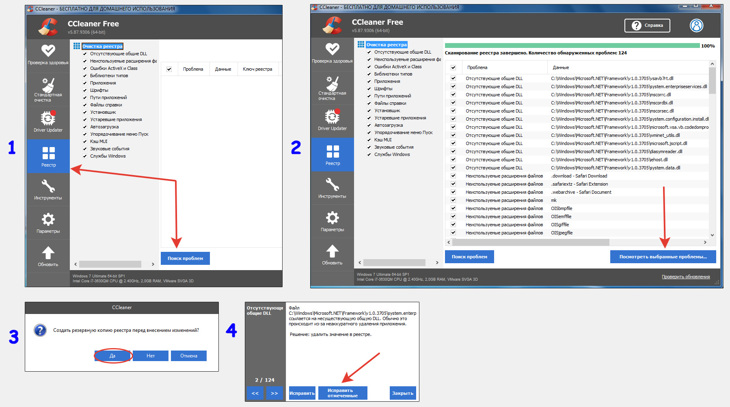Select Реестр in window 1 sidebar

[48, 156]
